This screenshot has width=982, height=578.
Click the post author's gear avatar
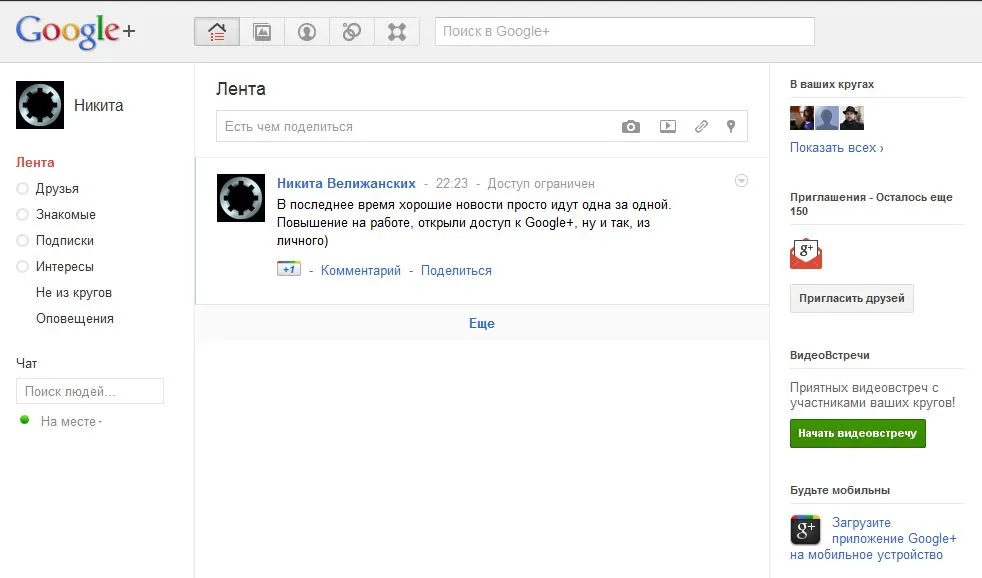coord(241,198)
